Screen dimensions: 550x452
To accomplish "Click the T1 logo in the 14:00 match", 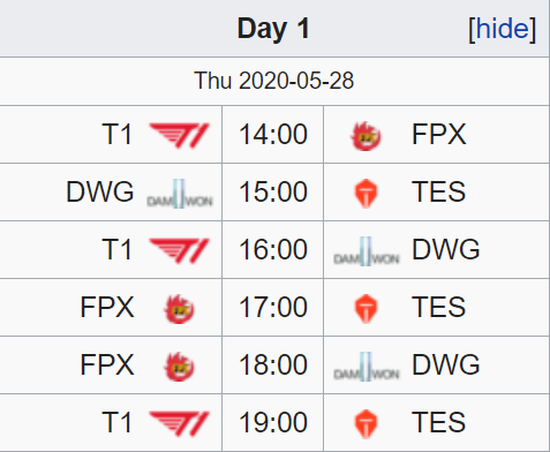I will 179,135.
